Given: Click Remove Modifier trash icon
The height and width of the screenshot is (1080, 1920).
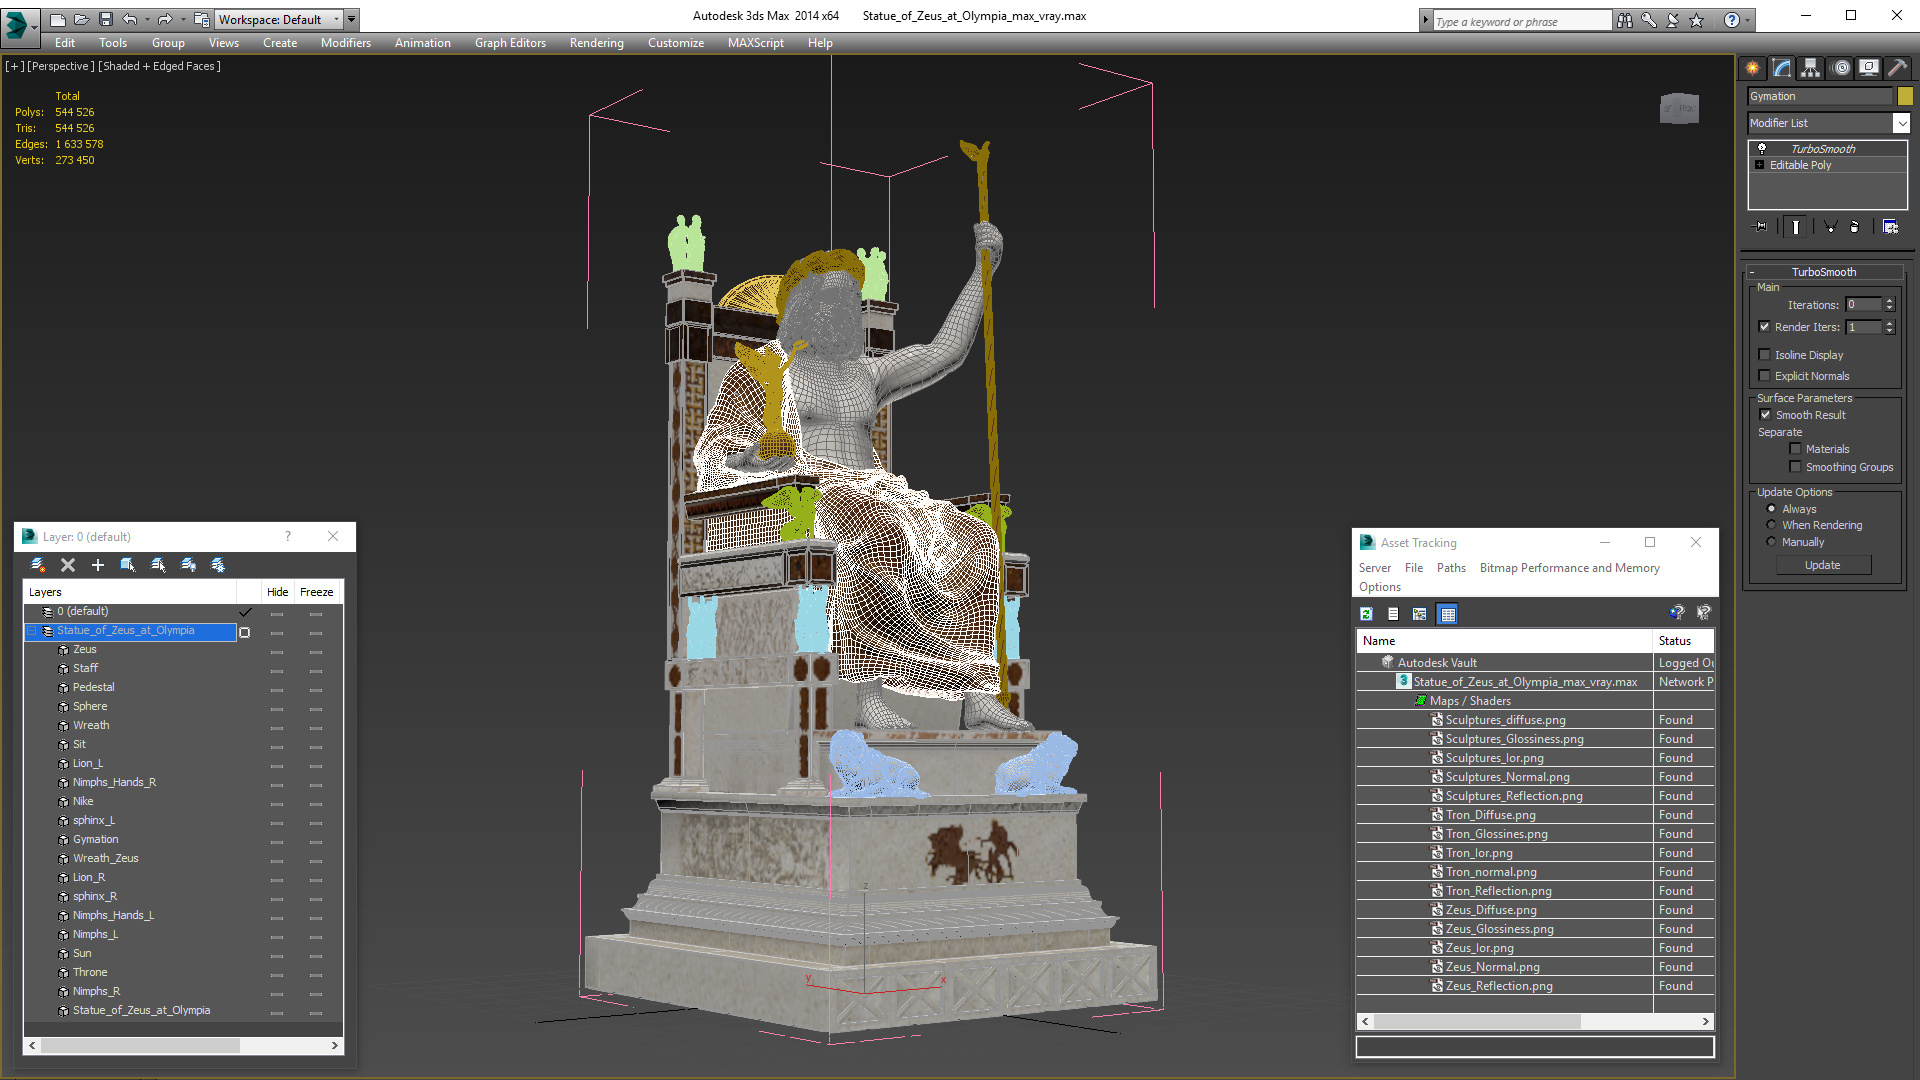Looking at the screenshot, I should (x=1855, y=227).
